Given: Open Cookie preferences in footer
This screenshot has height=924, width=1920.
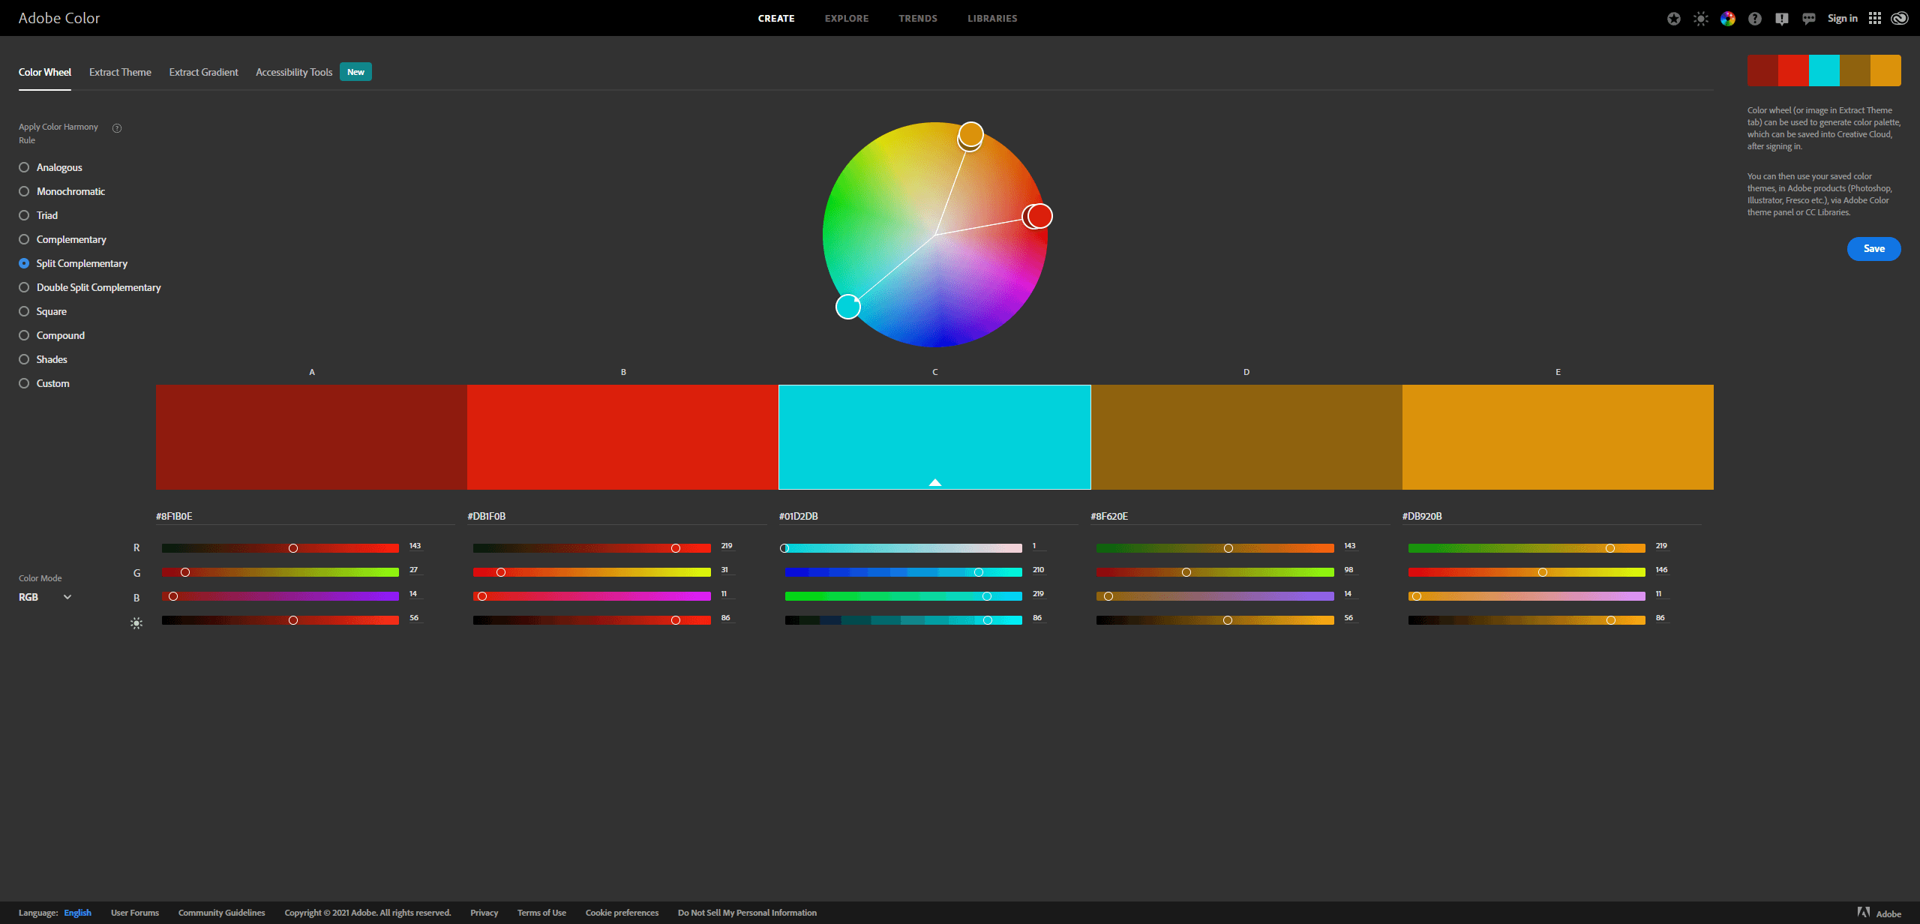Looking at the screenshot, I should tap(622, 912).
